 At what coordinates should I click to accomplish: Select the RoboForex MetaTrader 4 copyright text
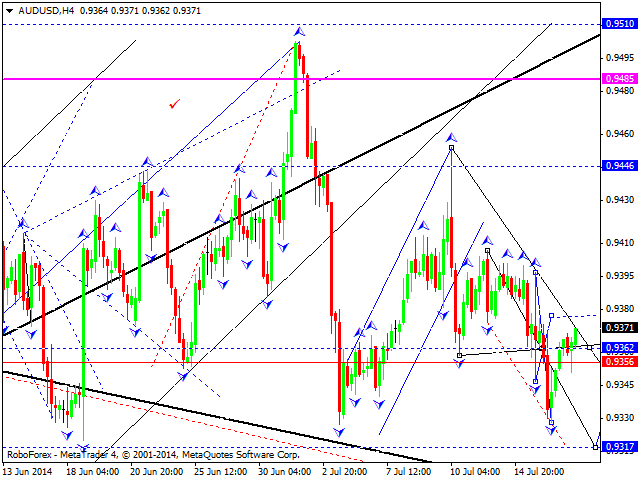153,454
